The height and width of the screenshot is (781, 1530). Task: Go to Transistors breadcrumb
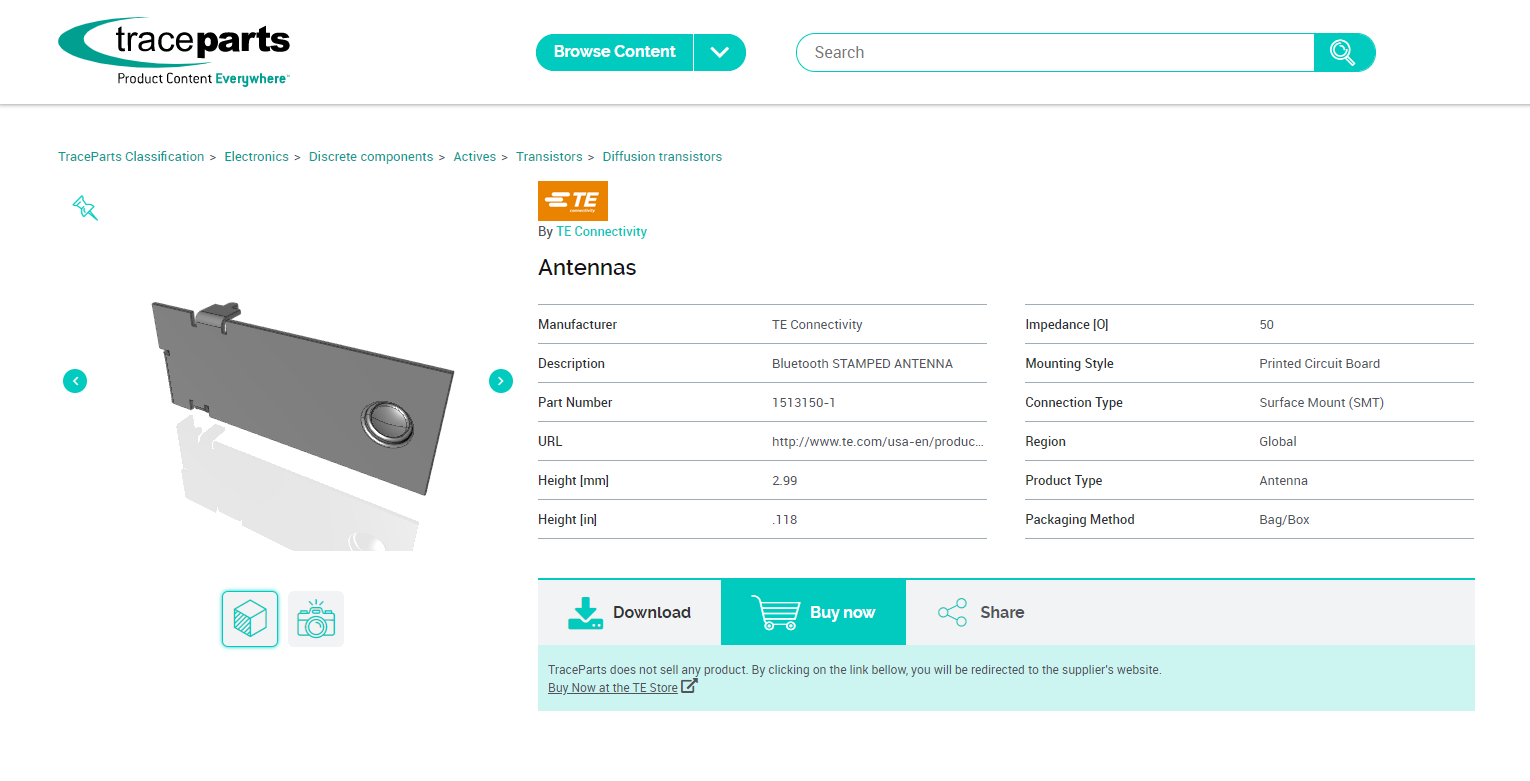coord(549,157)
